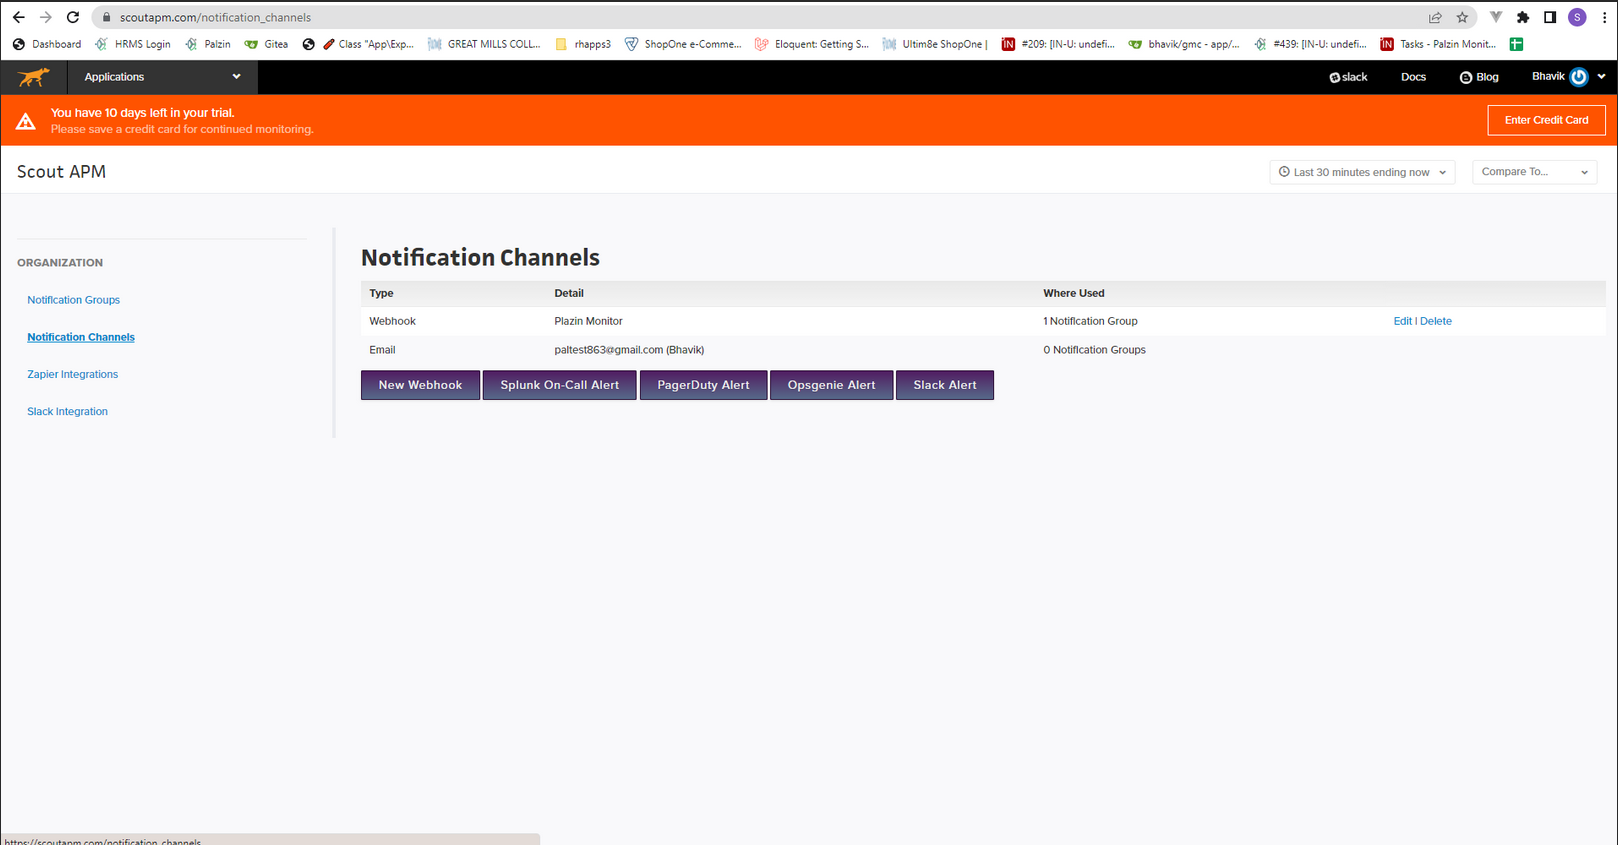Open the green sheets bookmark icon
Screen dimensions: 1618x845
[1516, 44]
